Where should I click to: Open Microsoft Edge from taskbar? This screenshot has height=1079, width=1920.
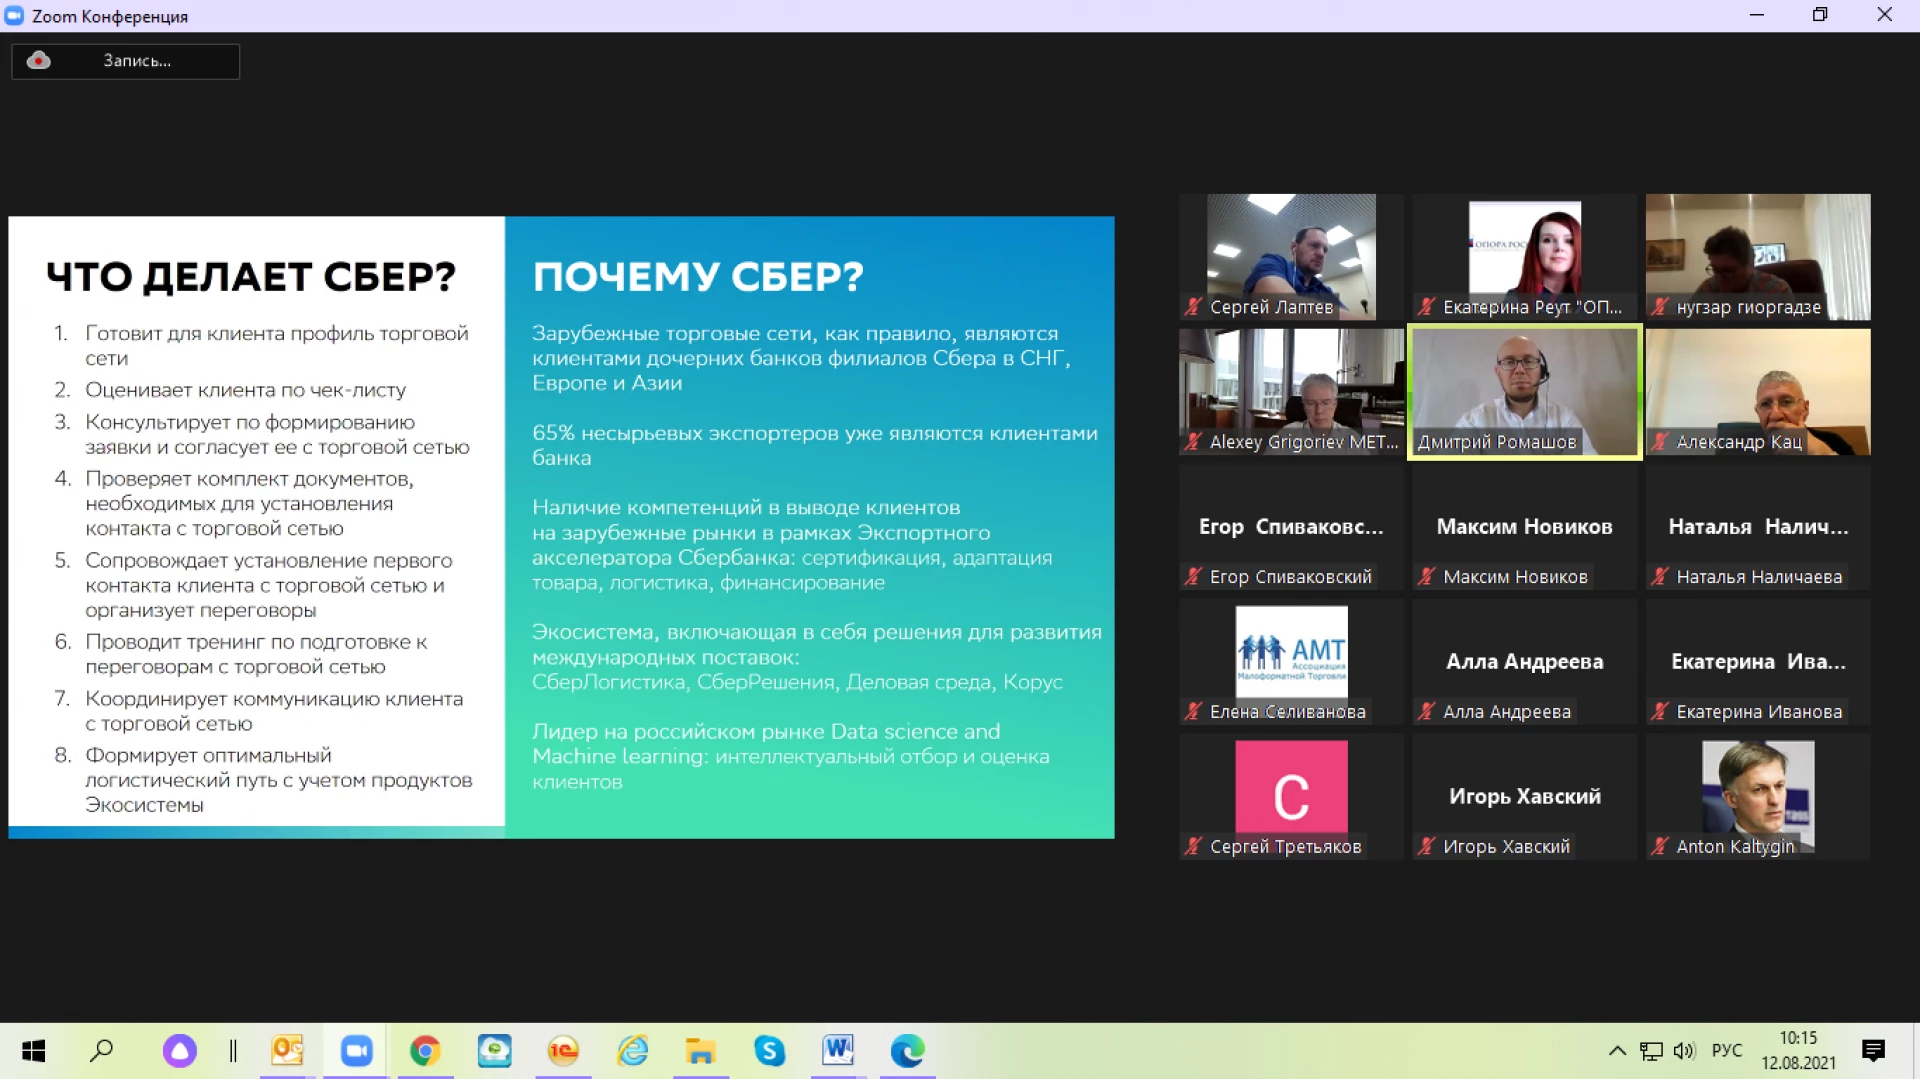tap(907, 1051)
